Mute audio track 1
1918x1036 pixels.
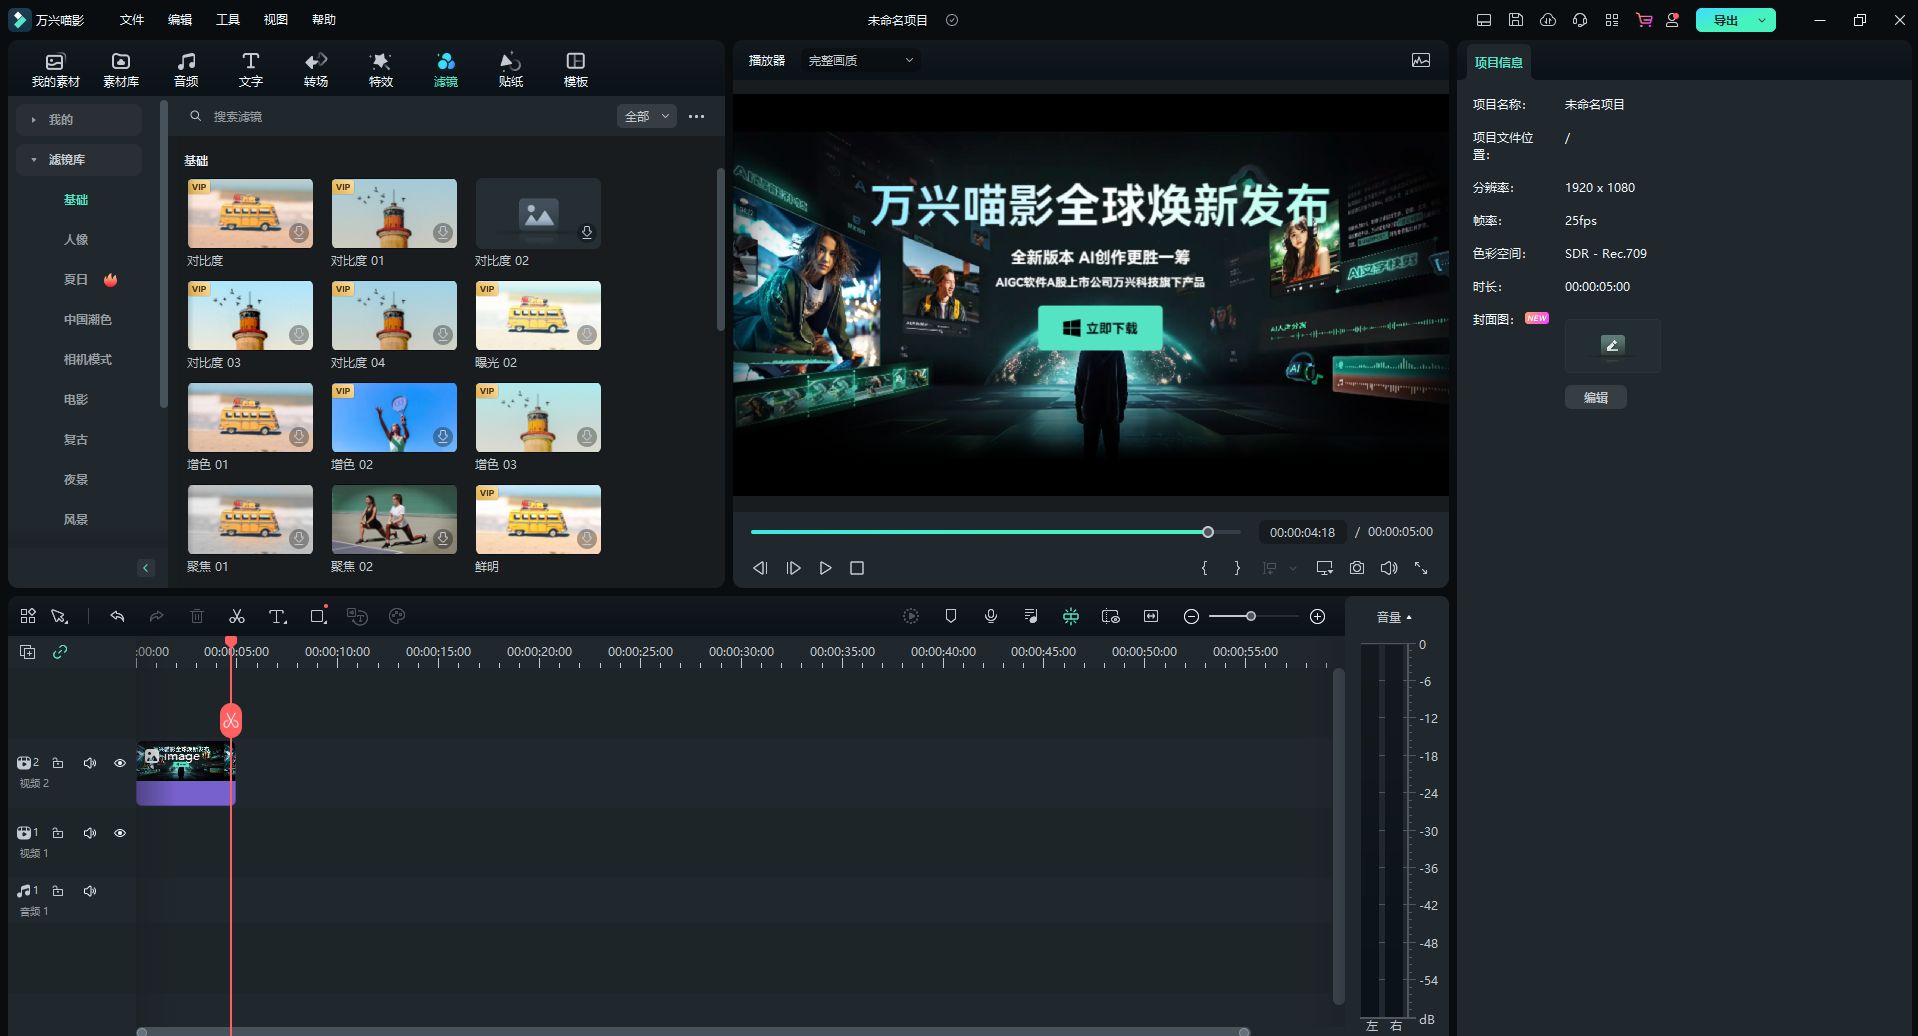(x=90, y=891)
